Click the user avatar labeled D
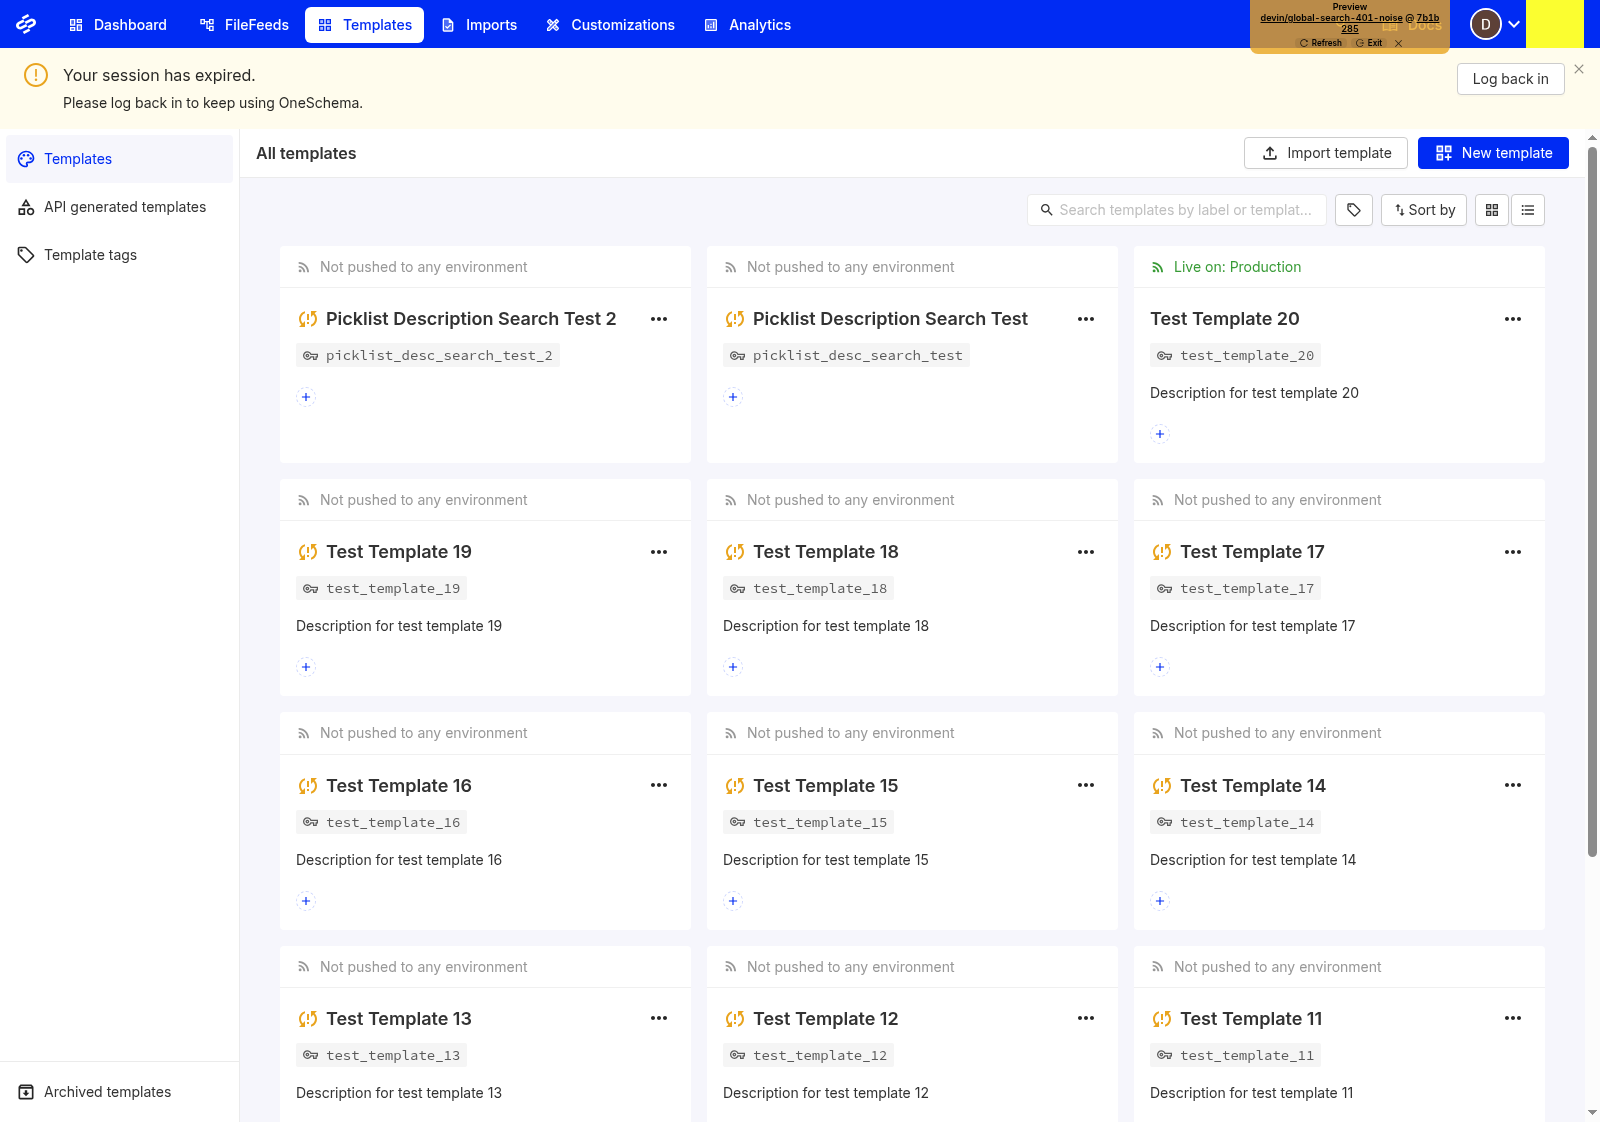Image resolution: width=1600 pixels, height=1122 pixels. point(1486,24)
